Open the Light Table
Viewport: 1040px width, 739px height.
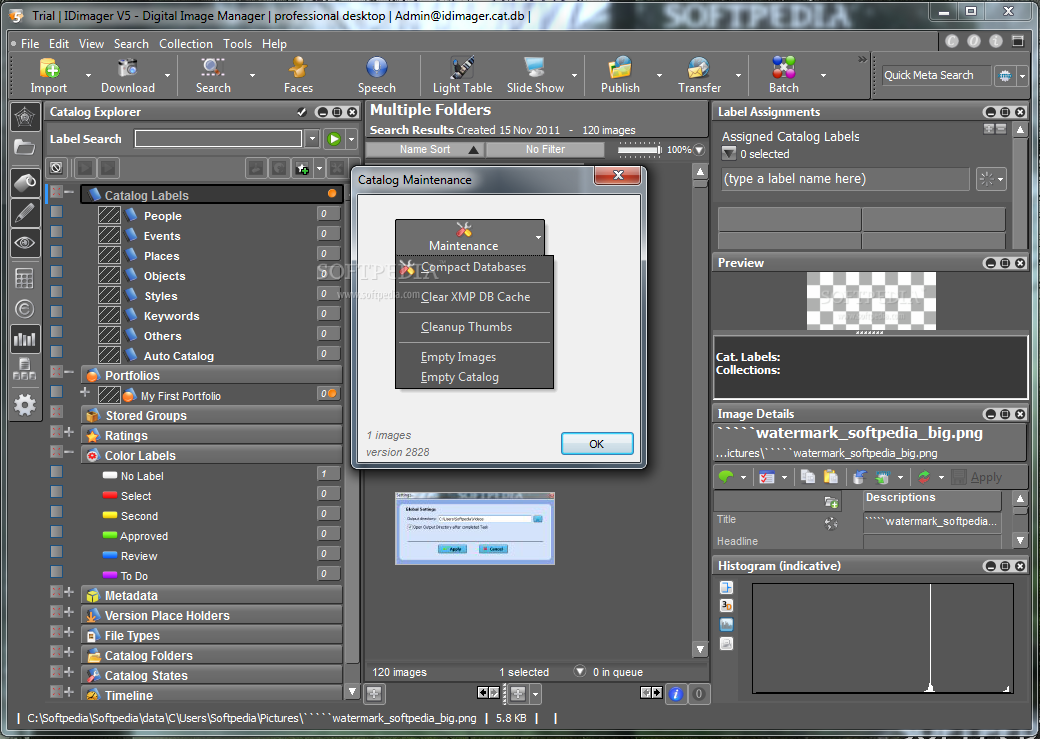(462, 75)
